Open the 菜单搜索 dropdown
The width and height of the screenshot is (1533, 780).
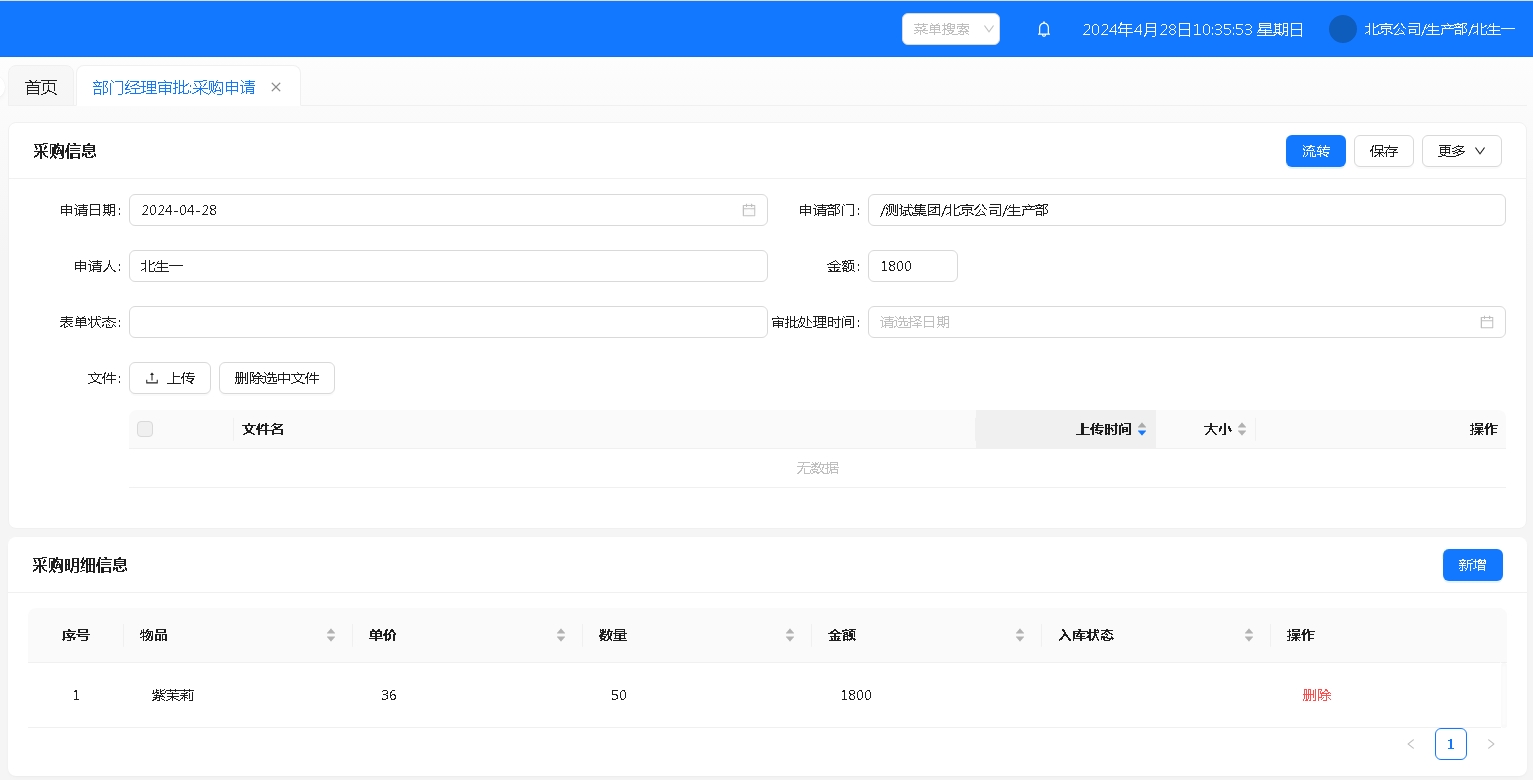tap(950, 29)
